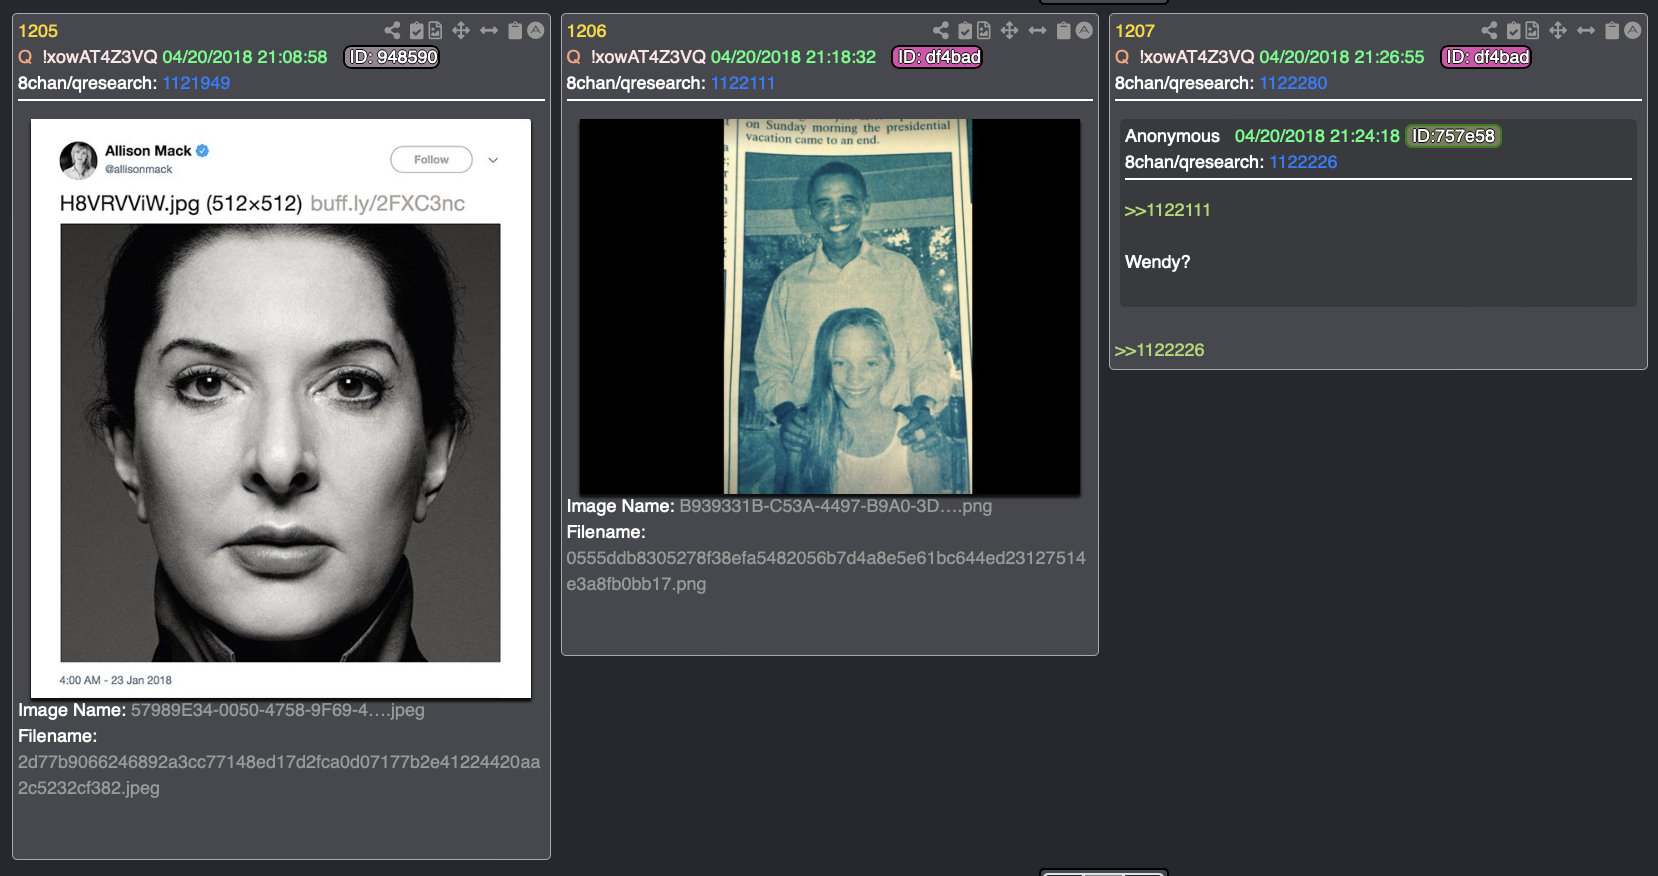Click ID badge df4bad on post 1207
This screenshot has height=876, width=1658.
(1486, 57)
